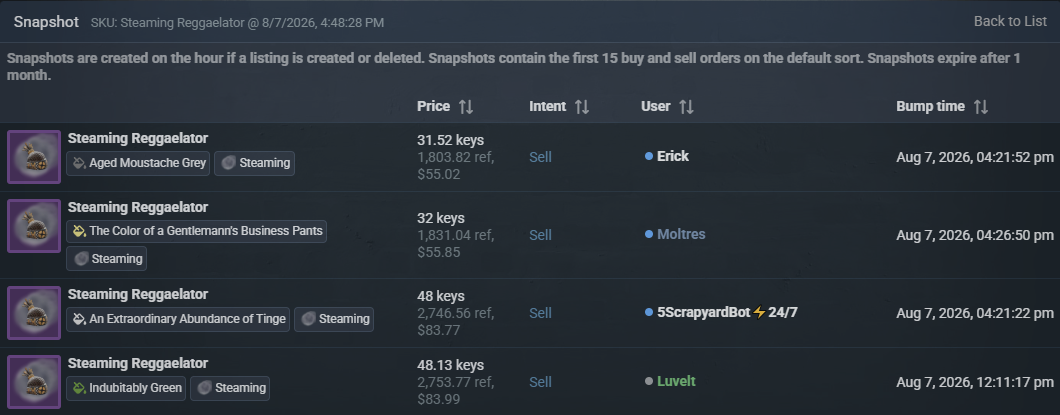This screenshot has width=1060, height=415.
Task: Sort listings by User arrows icon
Action: click(686, 107)
